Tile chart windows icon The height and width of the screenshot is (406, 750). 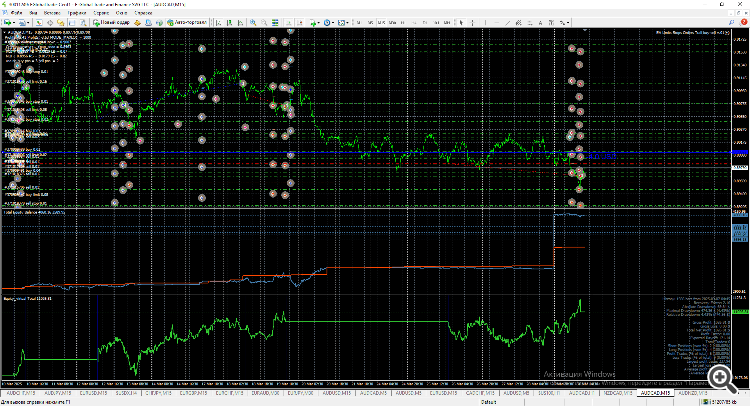tap(275, 22)
